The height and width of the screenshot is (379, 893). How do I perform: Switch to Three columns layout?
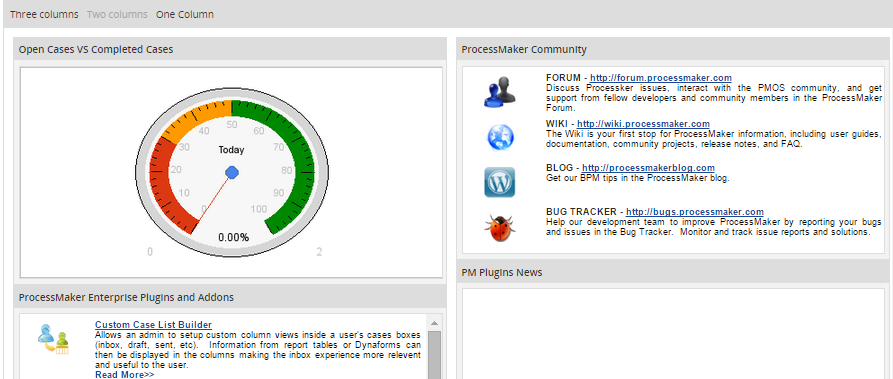pyautogui.click(x=44, y=14)
